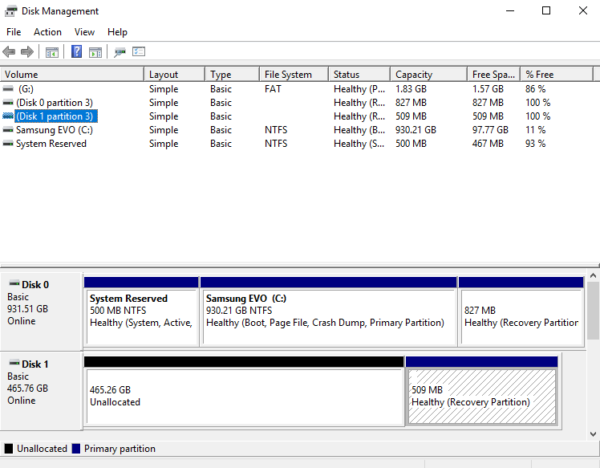
Task: Select the Disk 0 icon label
Action: click(x=29, y=284)
